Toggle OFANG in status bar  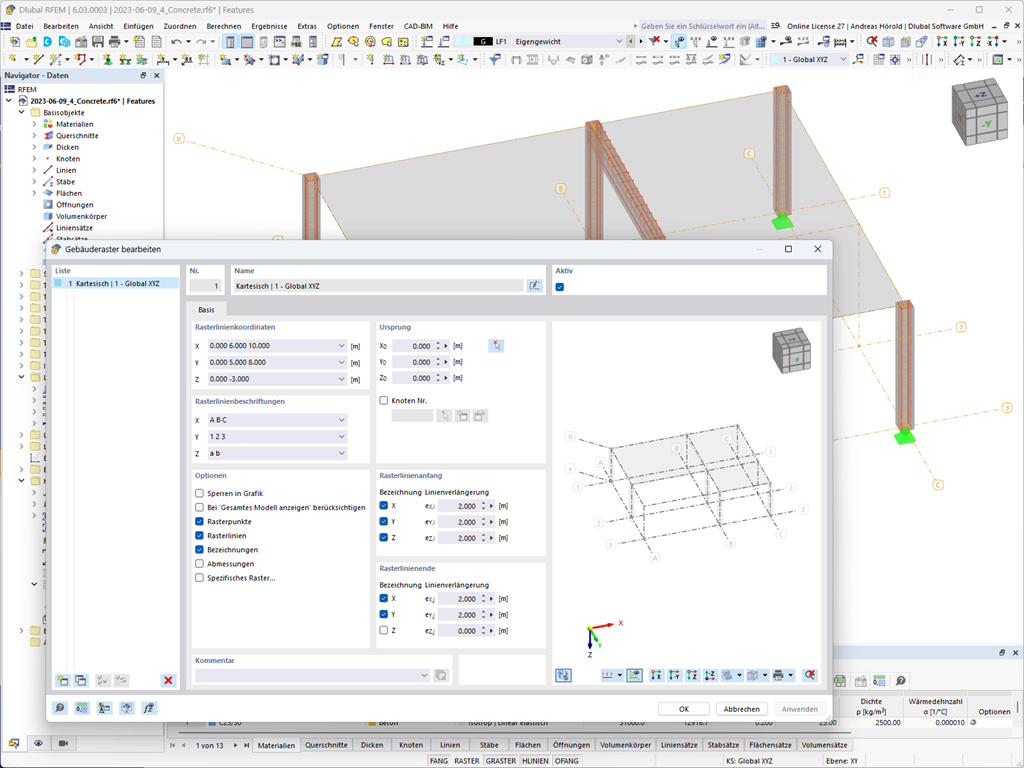(567, 761)
